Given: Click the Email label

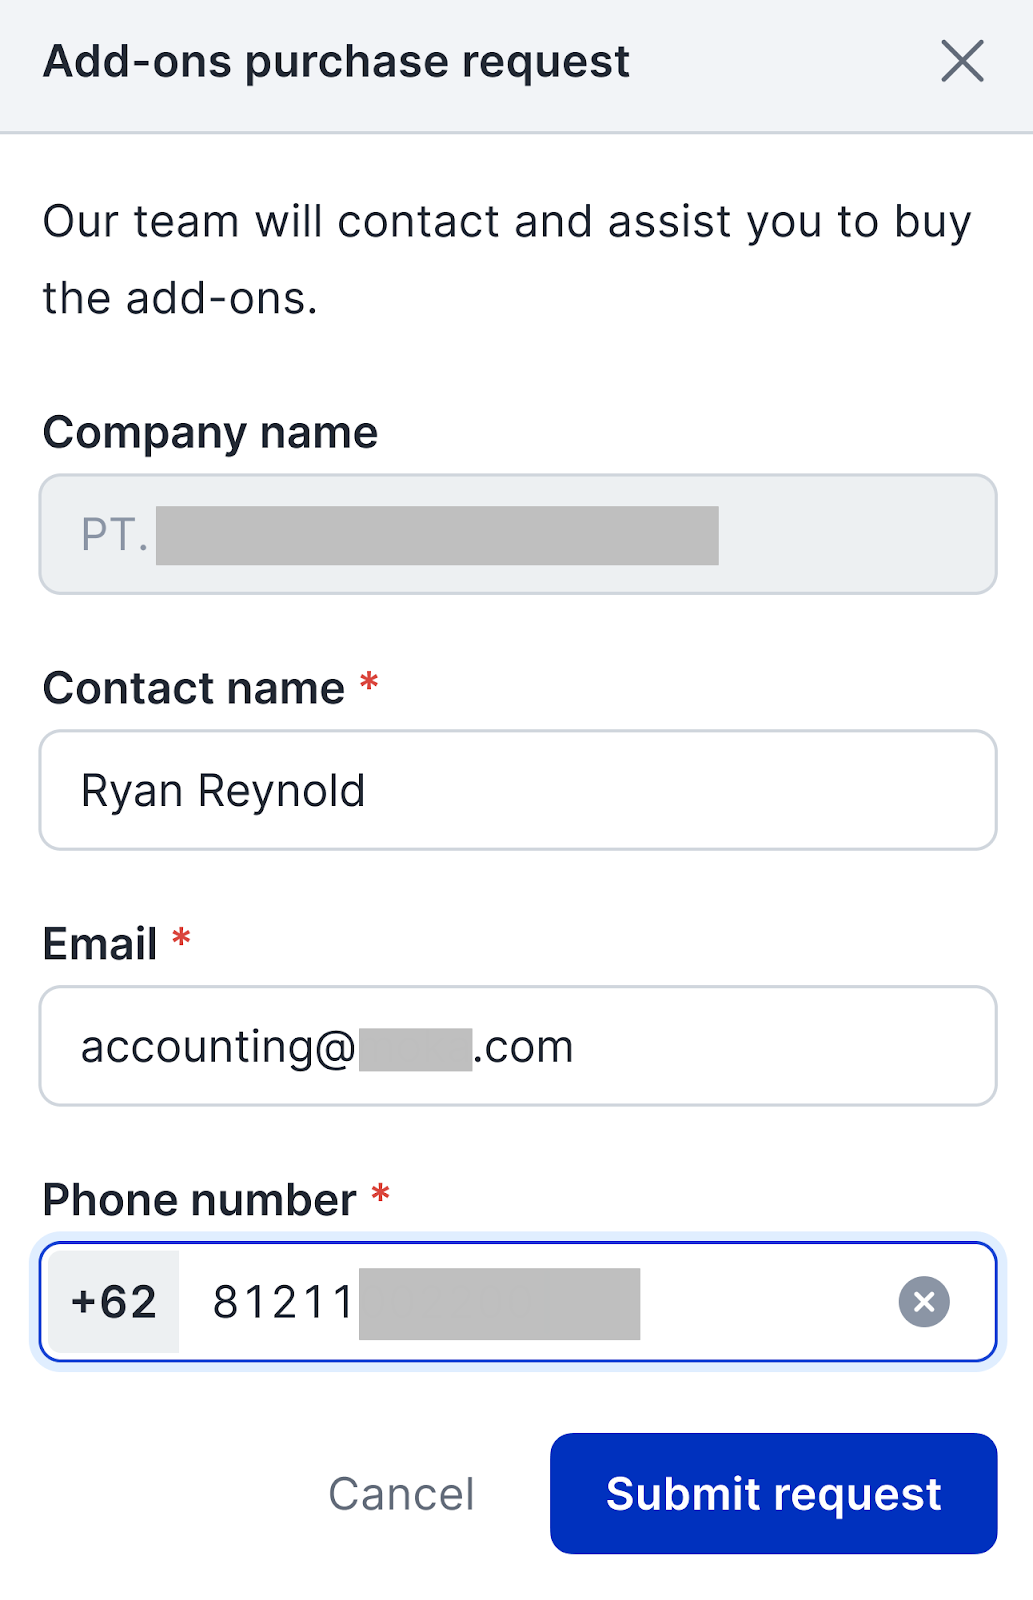Looking at the screenshot, I should (x=100, y=944).
